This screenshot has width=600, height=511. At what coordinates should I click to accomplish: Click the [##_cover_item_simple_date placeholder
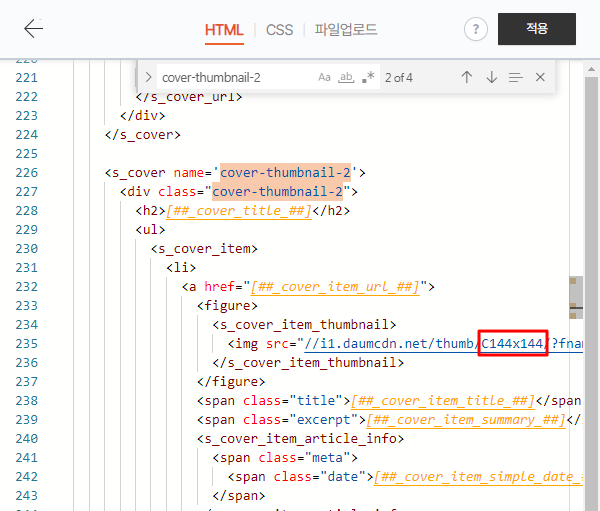[478, 477]
